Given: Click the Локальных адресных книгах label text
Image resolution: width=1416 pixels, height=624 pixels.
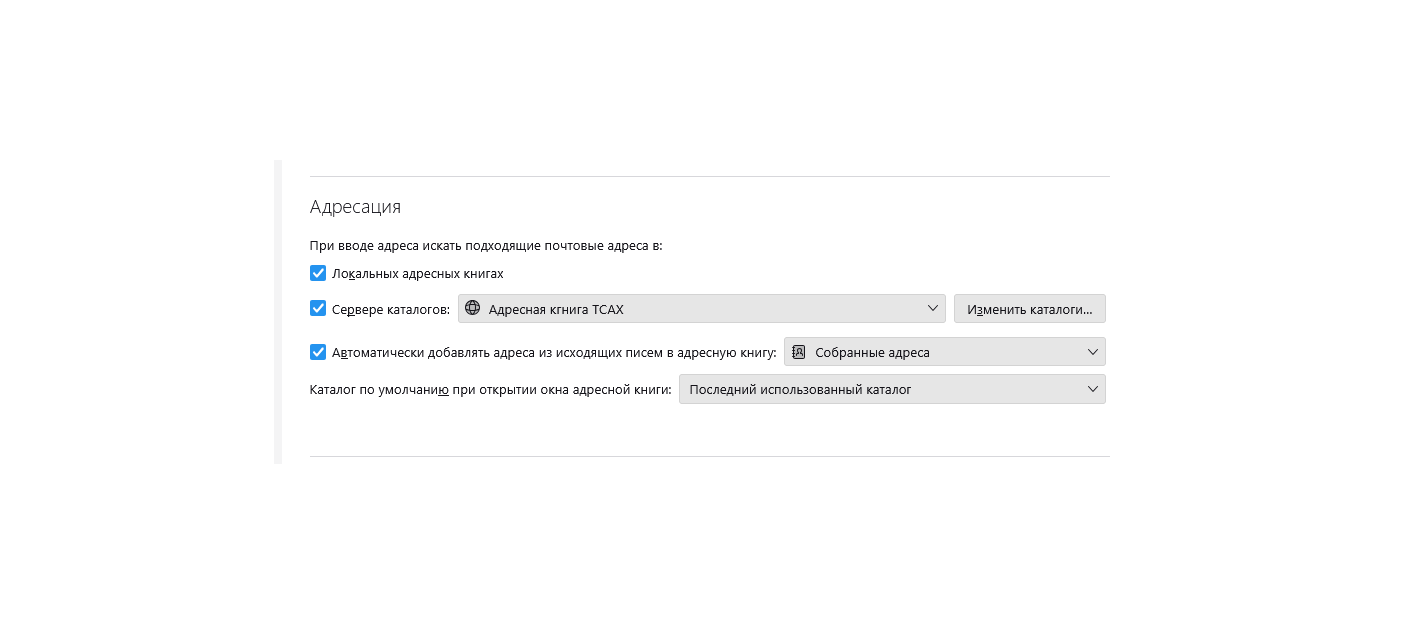Looking at the screenshot, I should click(x=417, y=274).
